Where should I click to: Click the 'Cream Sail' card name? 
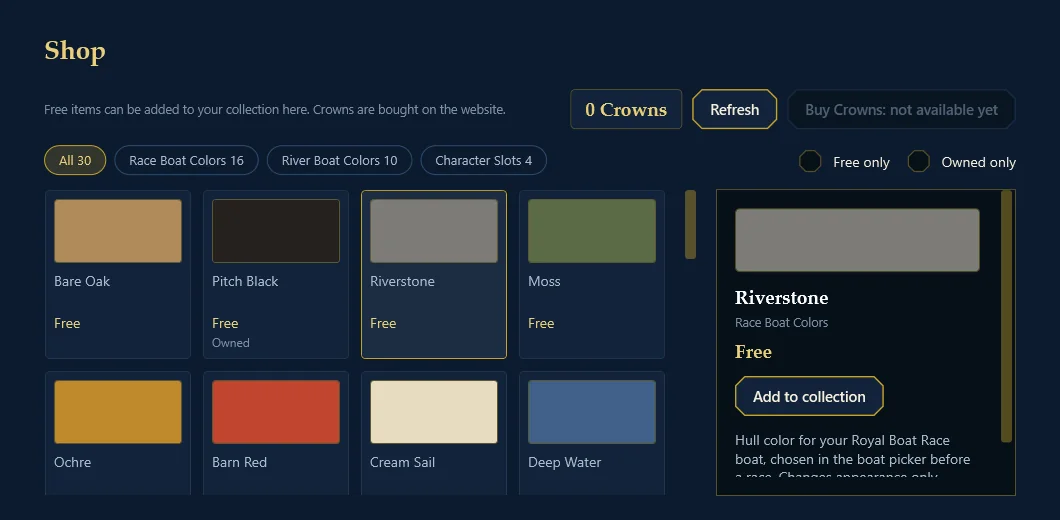tap(402, 463)
